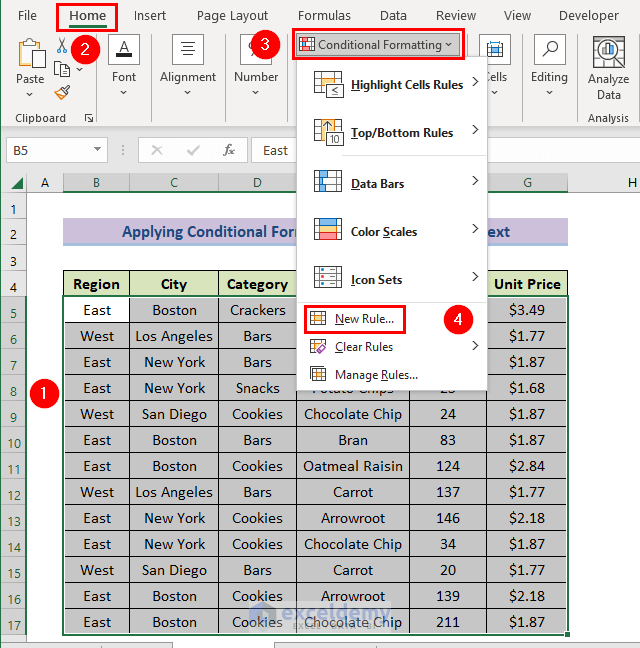The image size is (640, 648).
Task: Click the Copy icon
Action: (62, 69)
